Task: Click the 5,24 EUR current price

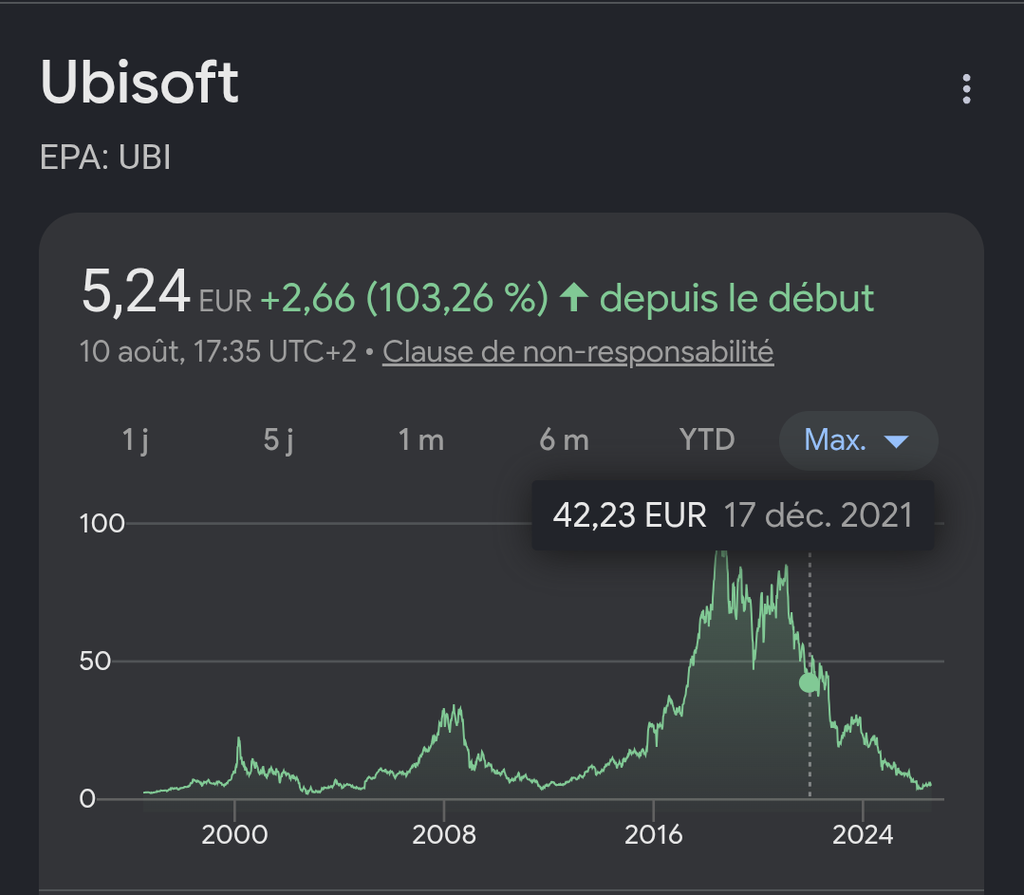Action: [x=167, y=293]
